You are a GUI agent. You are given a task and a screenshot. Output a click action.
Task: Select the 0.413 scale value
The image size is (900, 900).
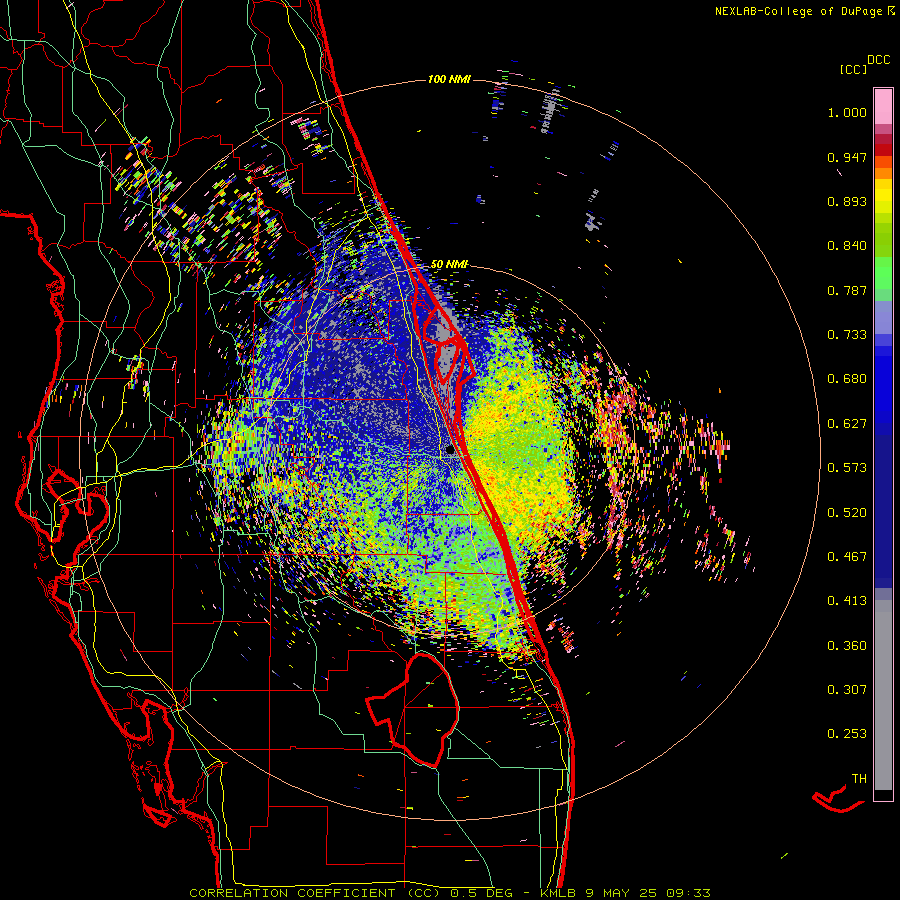(847, 601)
